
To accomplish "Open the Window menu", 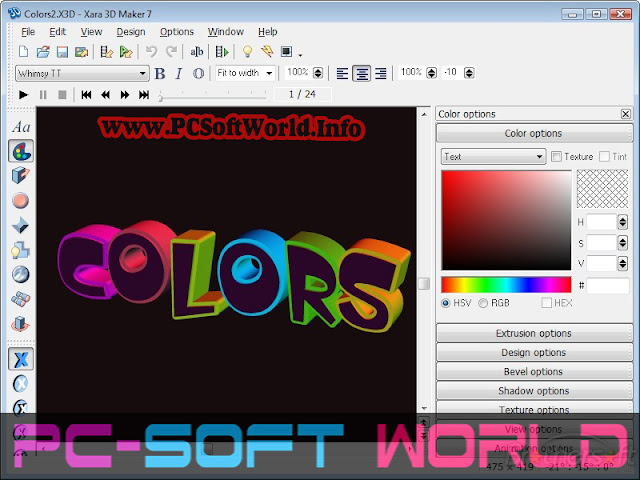I will tap(225, 32).
